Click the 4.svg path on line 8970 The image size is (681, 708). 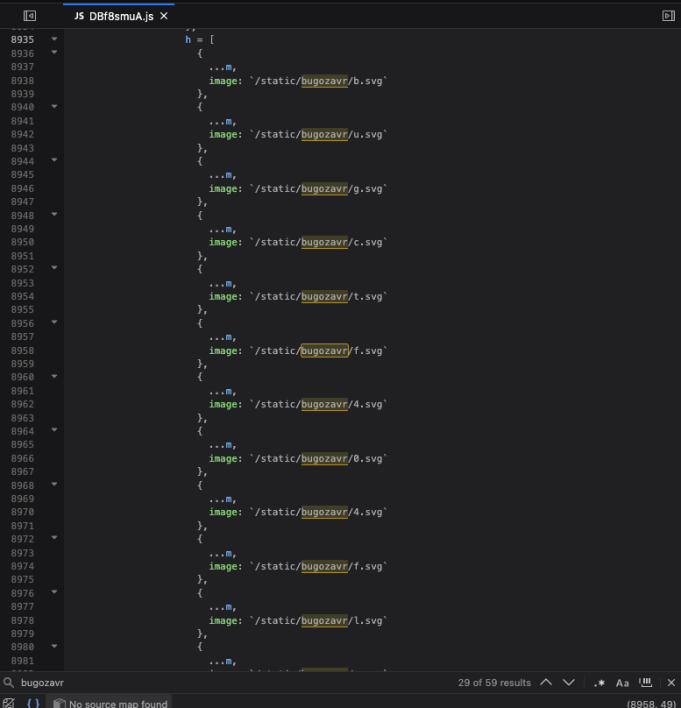click(318, 512)
